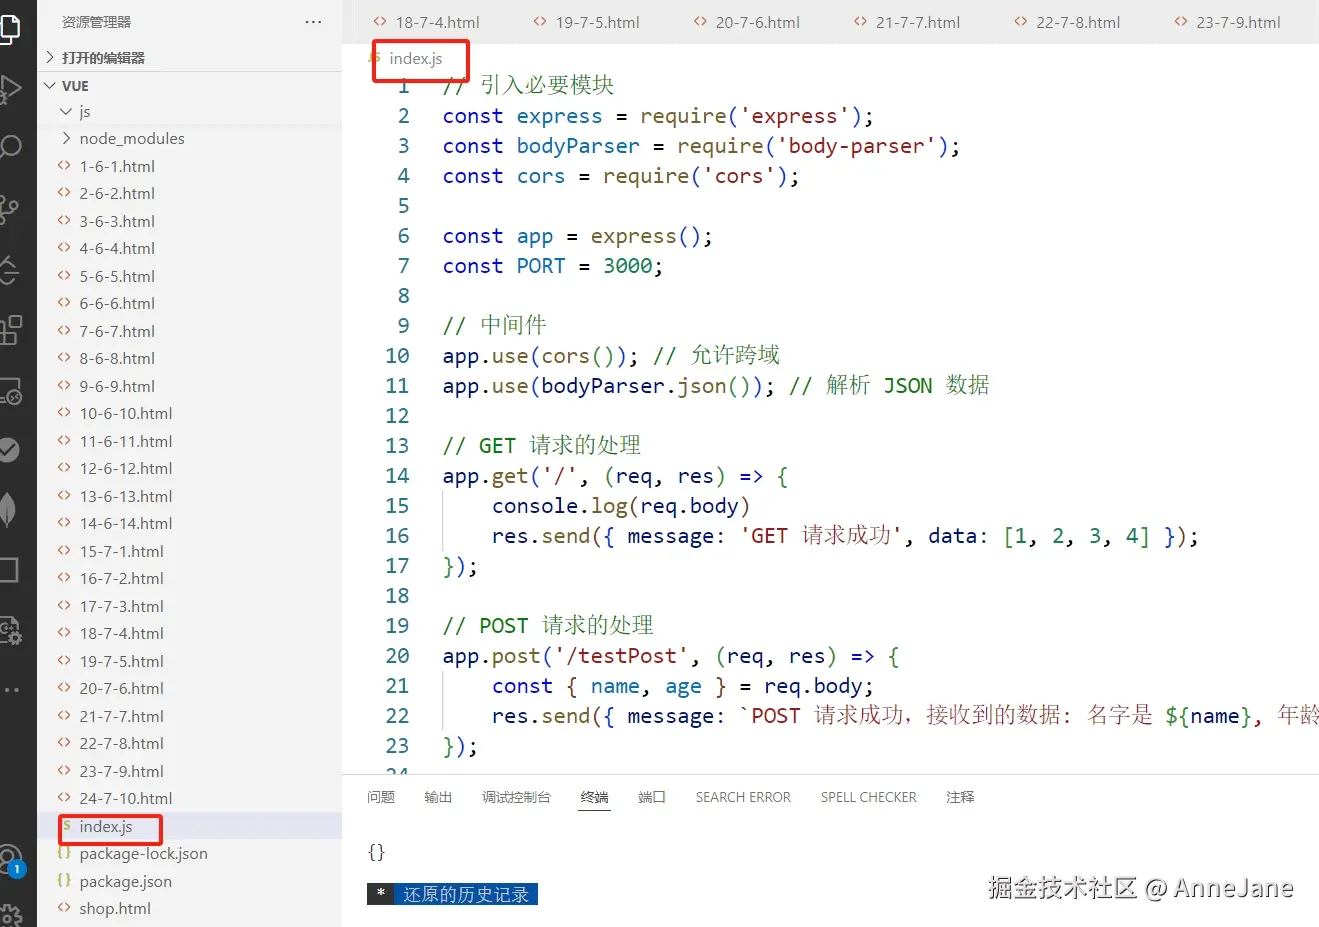1319x927 pixels.
Task: Open the Accounts menu with badge
Action: (x=11, y=861)
